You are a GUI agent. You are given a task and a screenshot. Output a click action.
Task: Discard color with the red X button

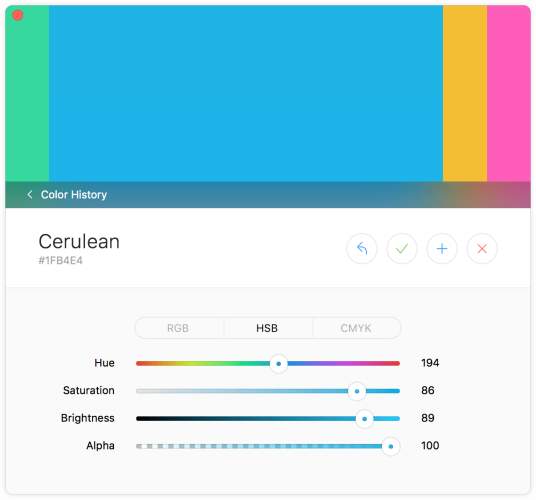pos(482,248)
